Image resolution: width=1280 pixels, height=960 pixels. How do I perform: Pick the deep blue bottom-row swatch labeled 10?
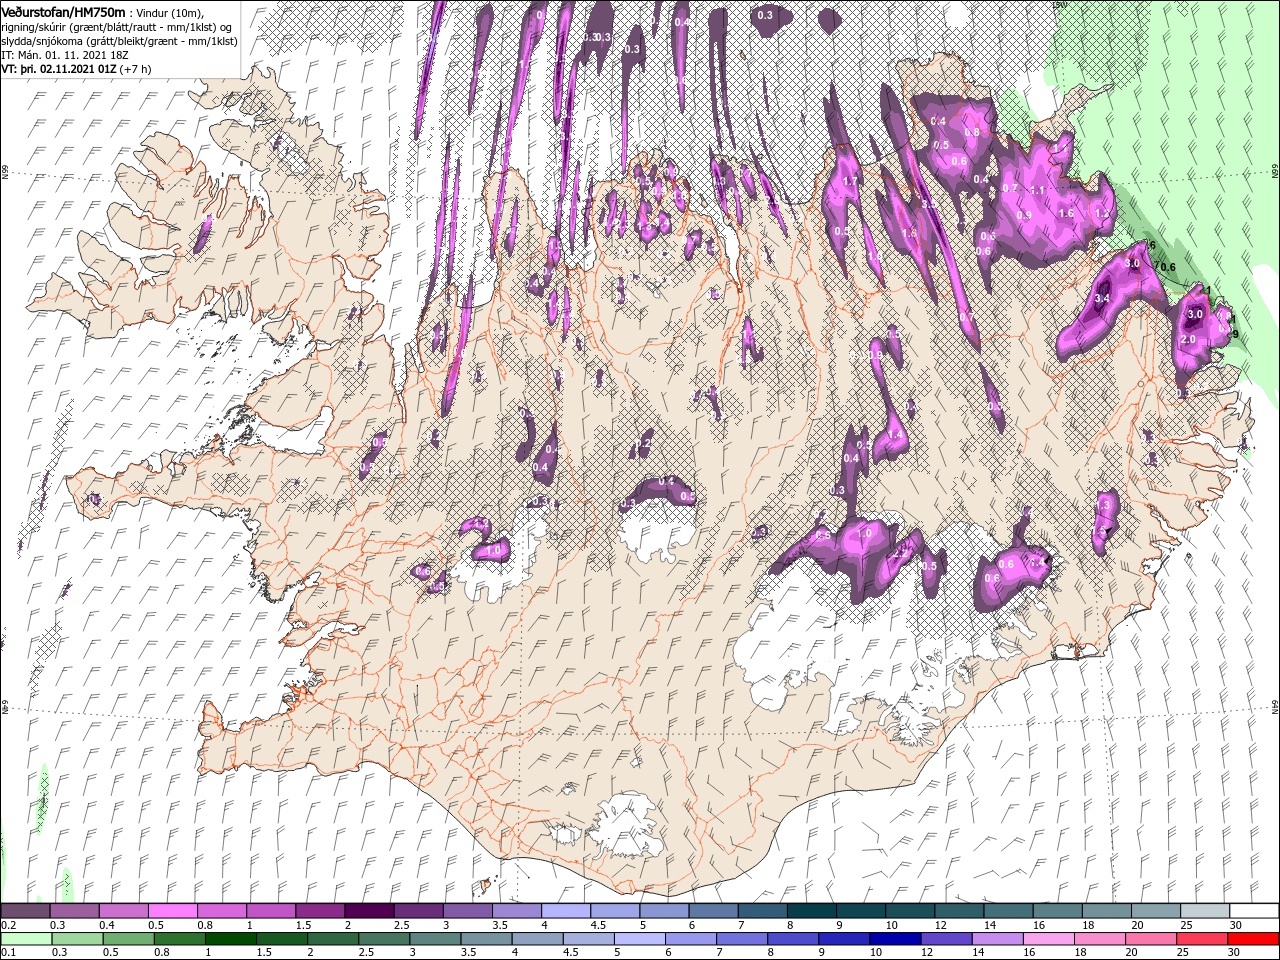pyautogui.click(x=896, y=939)
